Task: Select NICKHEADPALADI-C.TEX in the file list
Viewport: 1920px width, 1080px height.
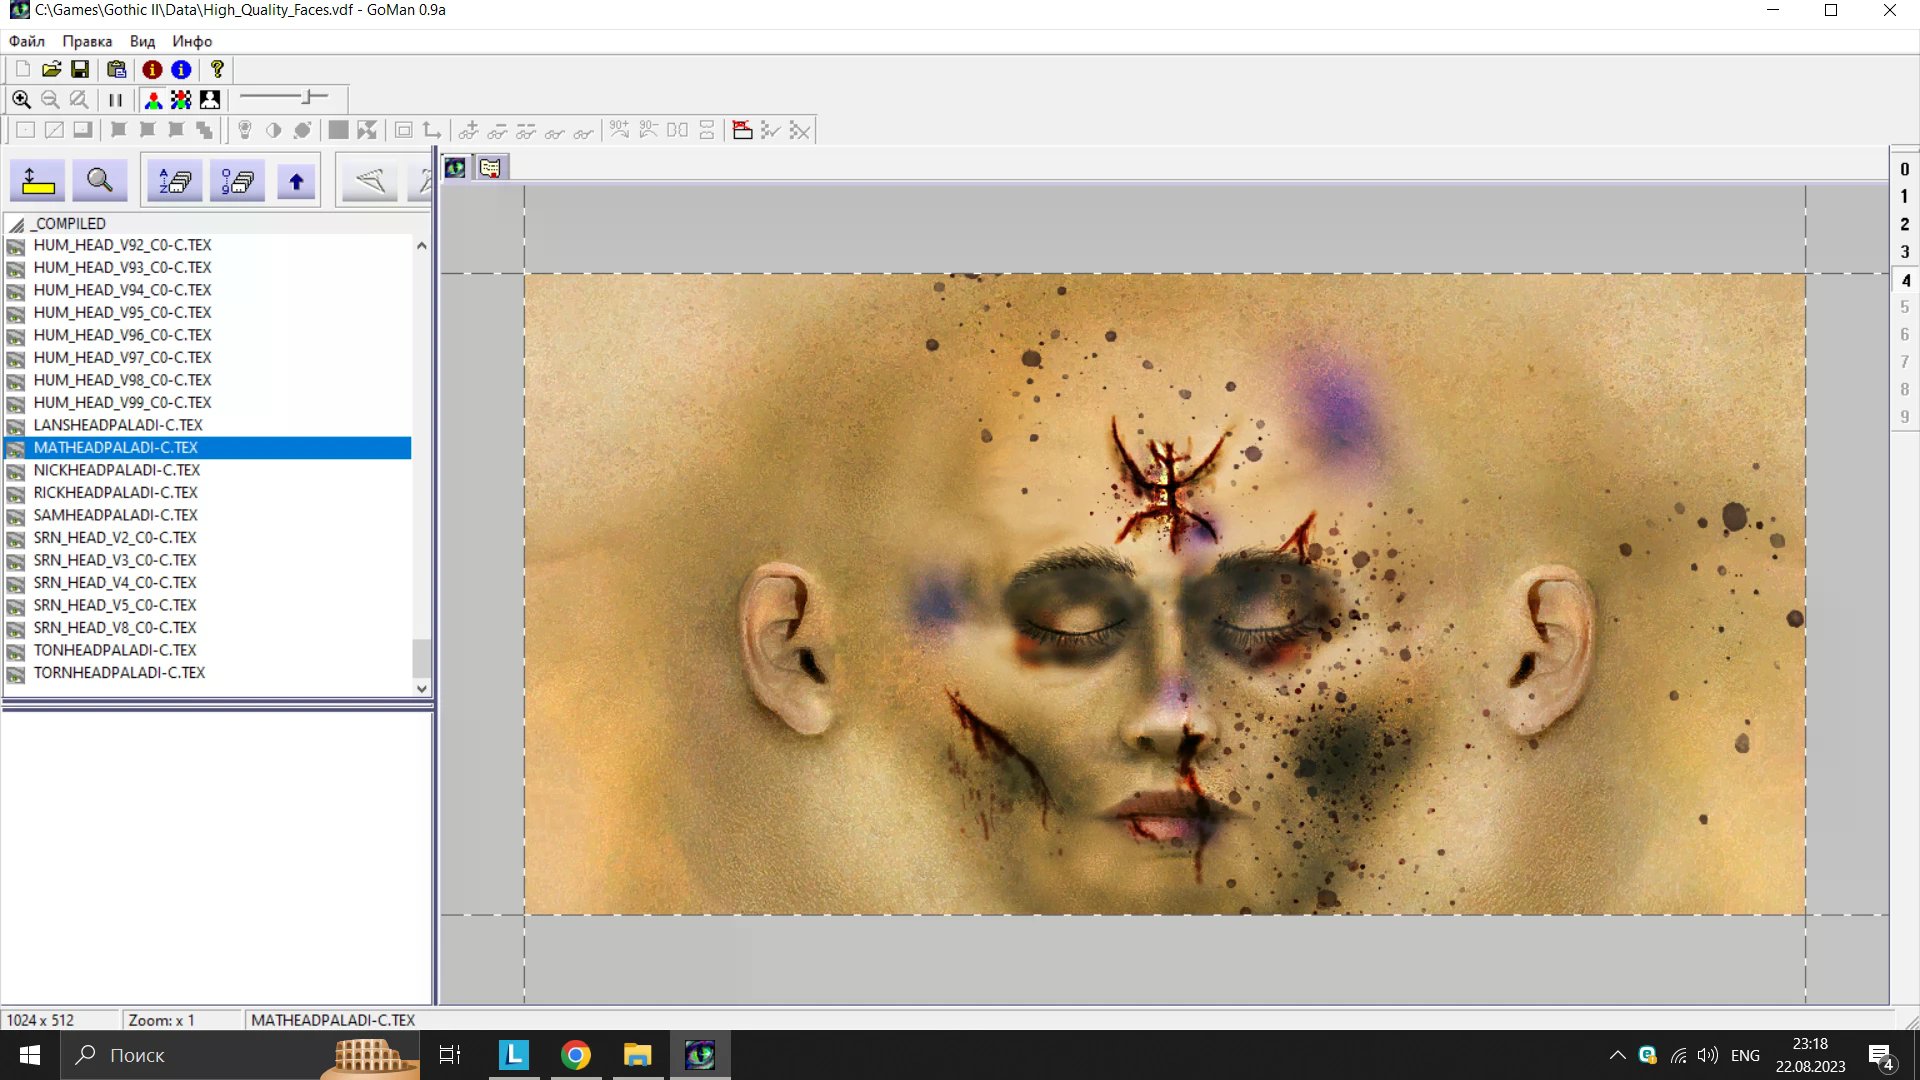Action: [x=116, y=470]
